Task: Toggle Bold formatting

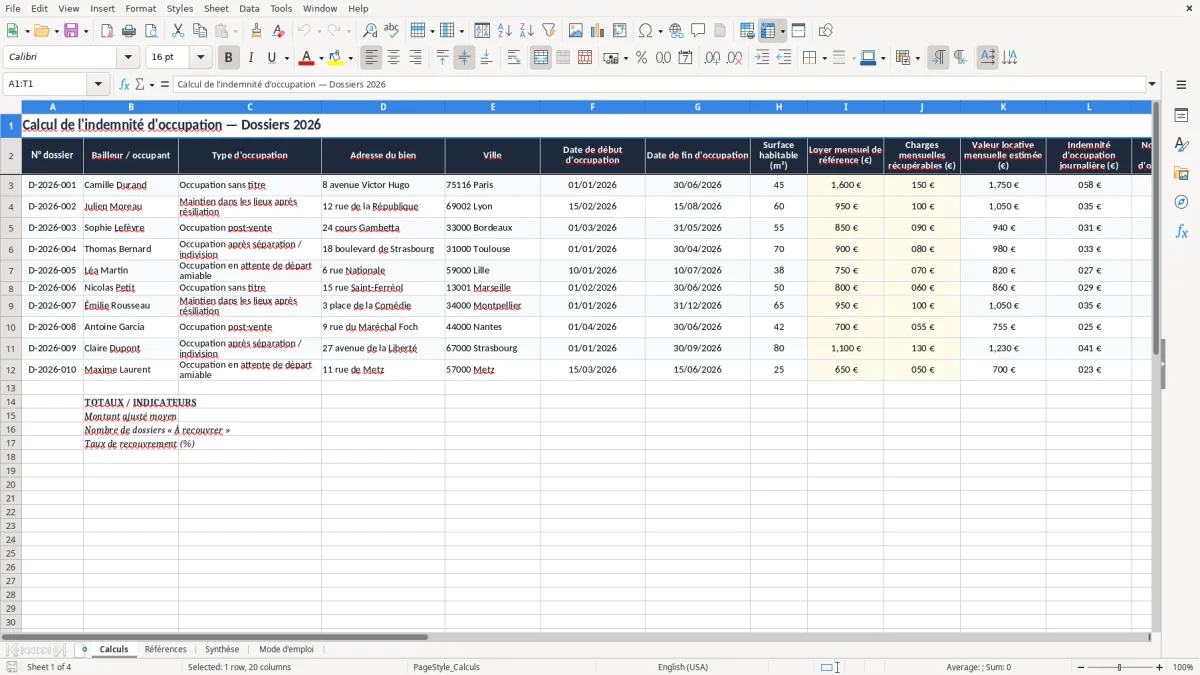Action: (x=228, y=58)
